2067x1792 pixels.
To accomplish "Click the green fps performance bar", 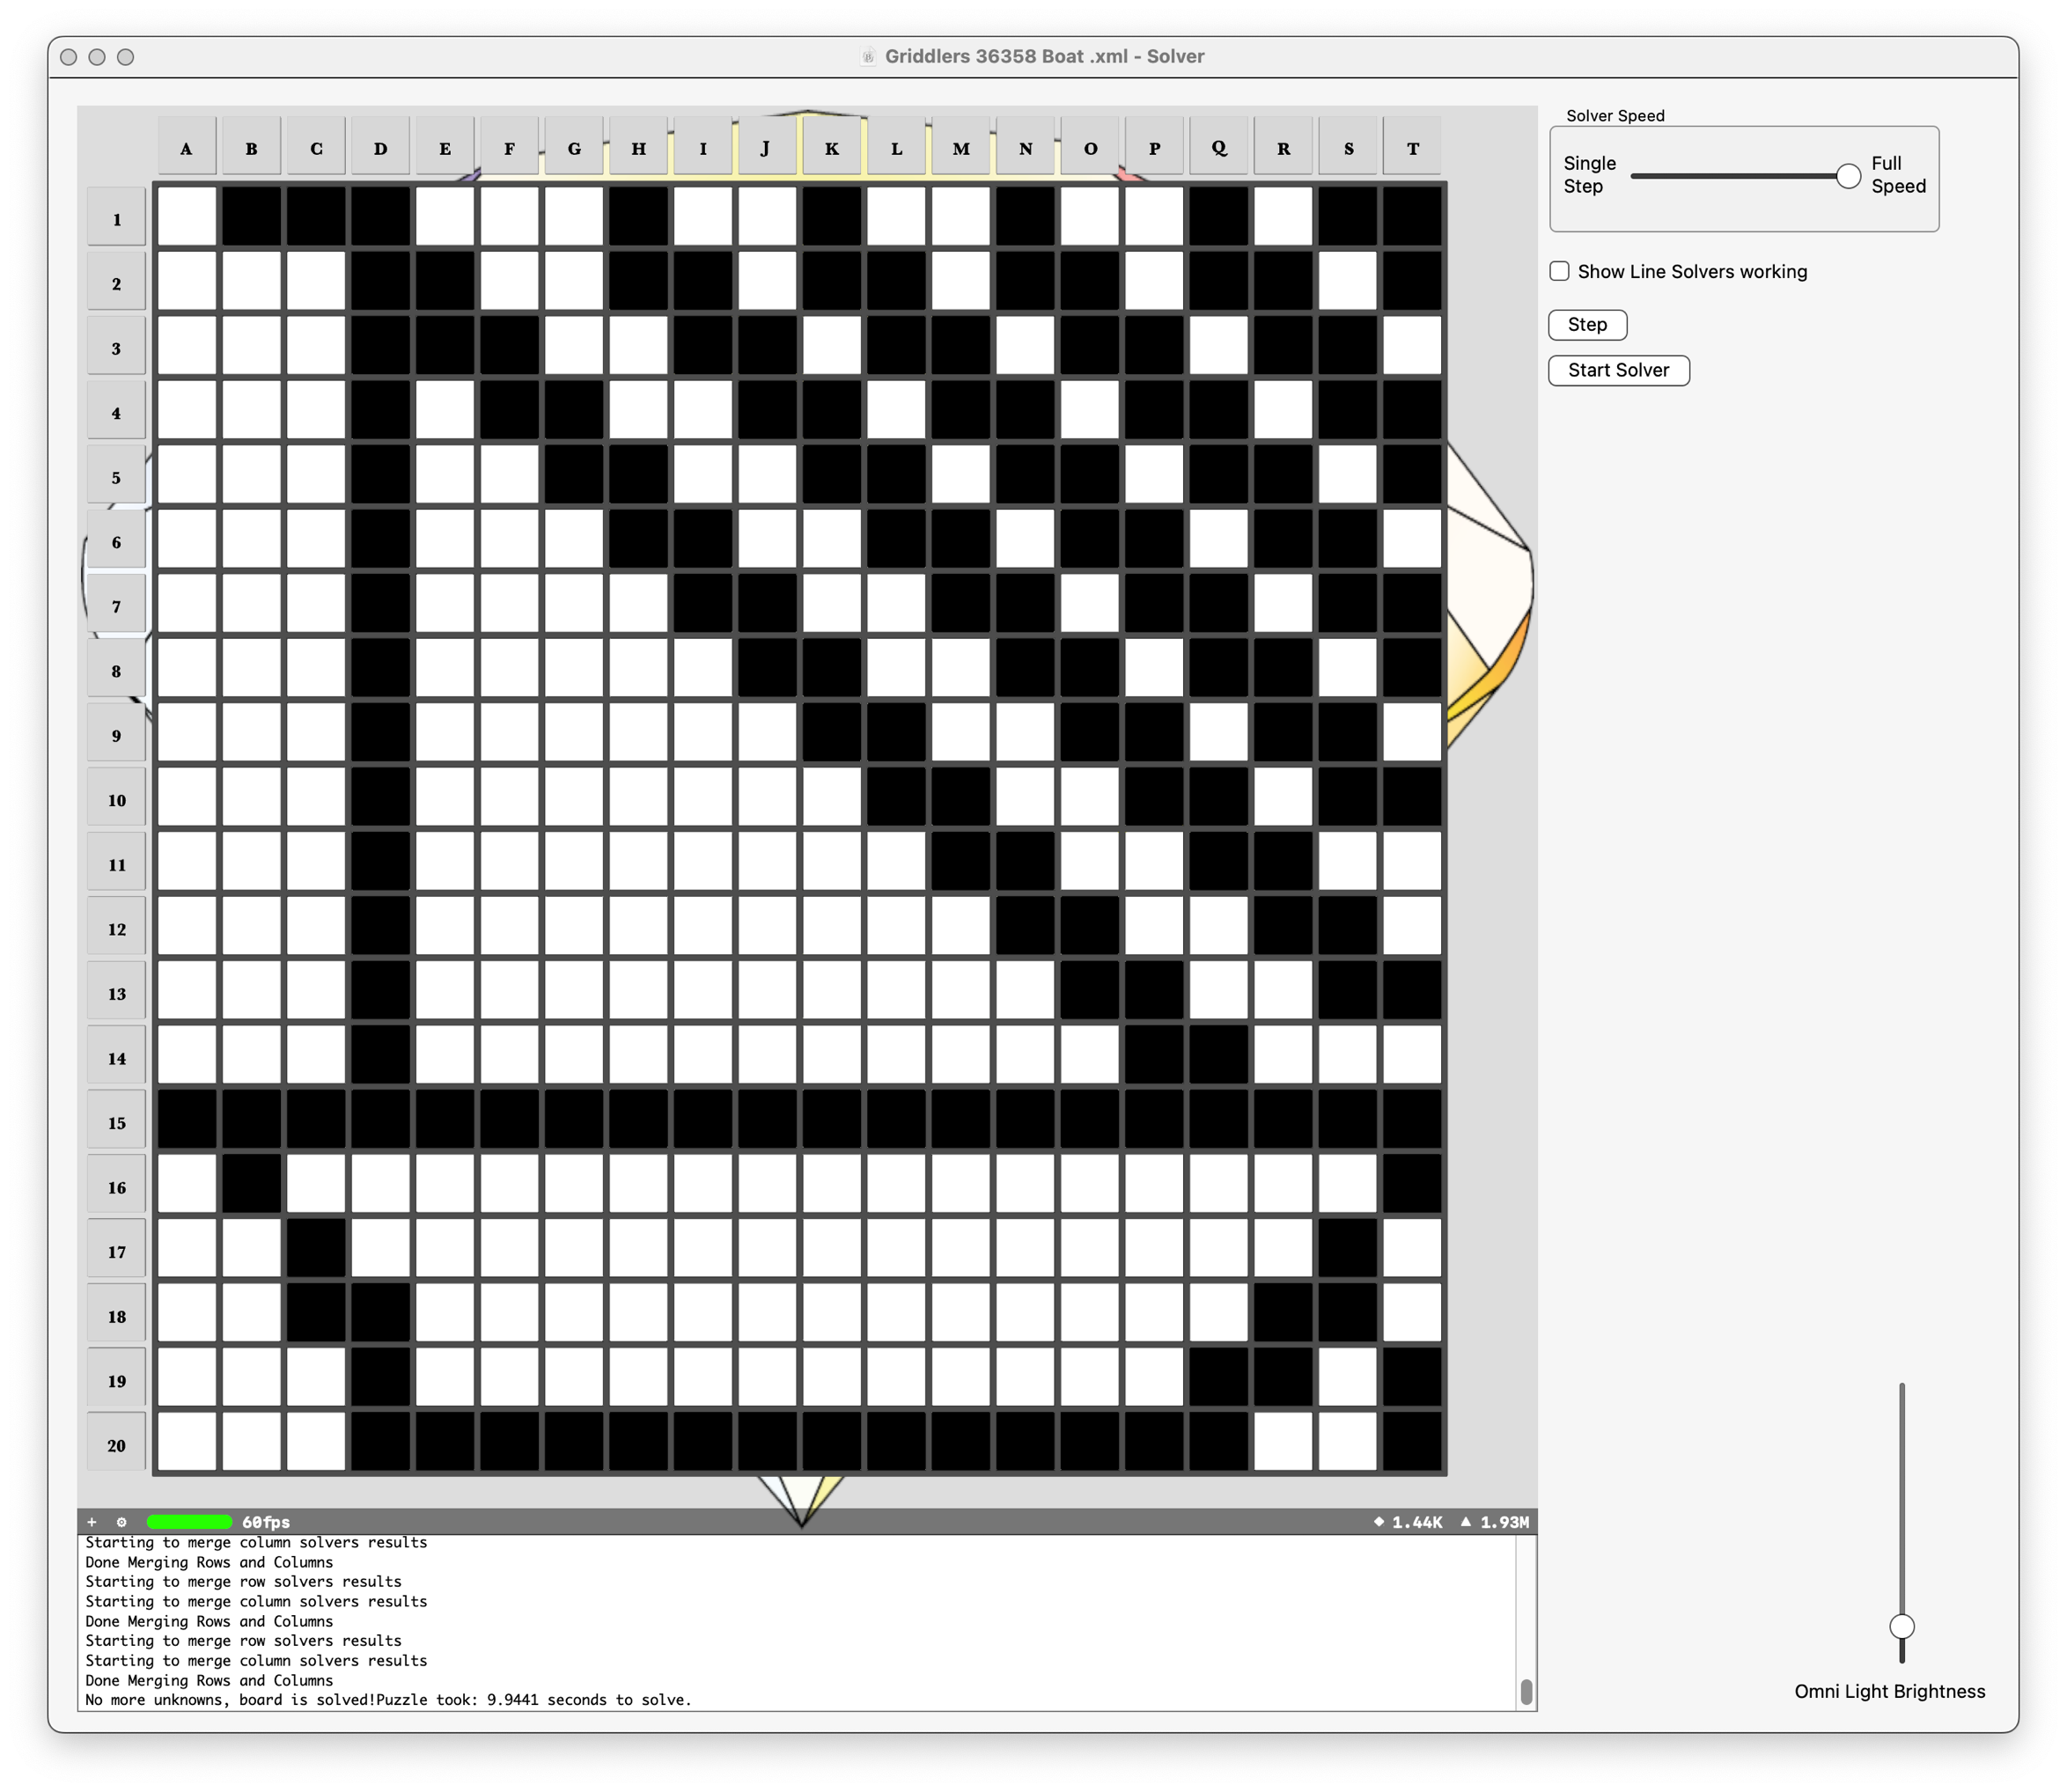I will [x=189, y=1522].
